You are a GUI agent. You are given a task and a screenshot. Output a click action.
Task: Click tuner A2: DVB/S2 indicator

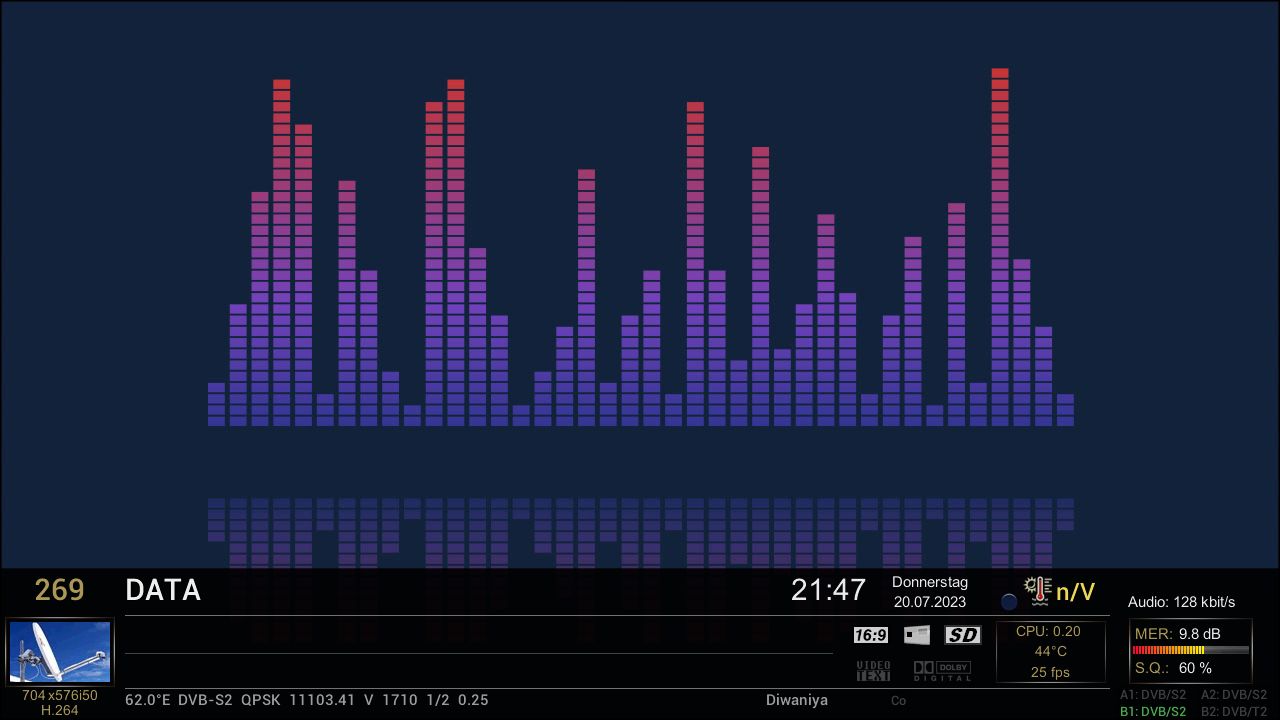[1234, 695]
